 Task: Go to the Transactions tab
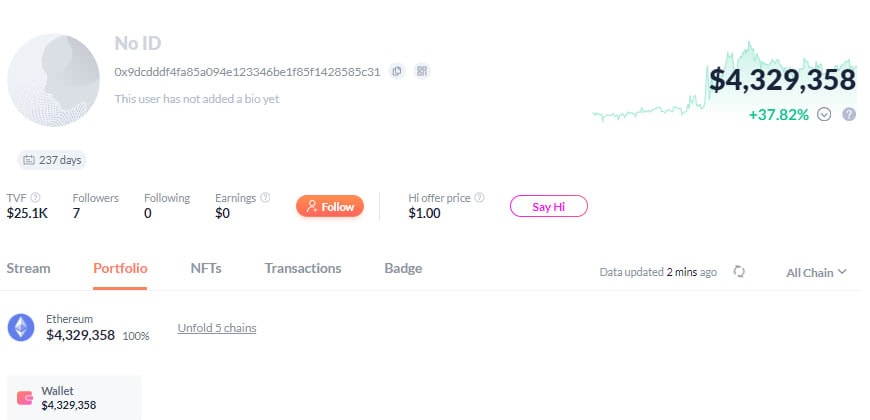[303, 269]
